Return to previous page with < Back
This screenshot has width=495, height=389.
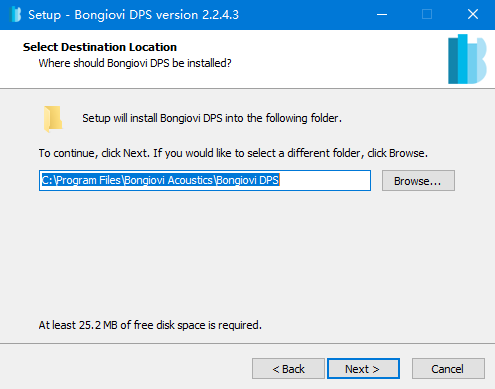point(288,369)
